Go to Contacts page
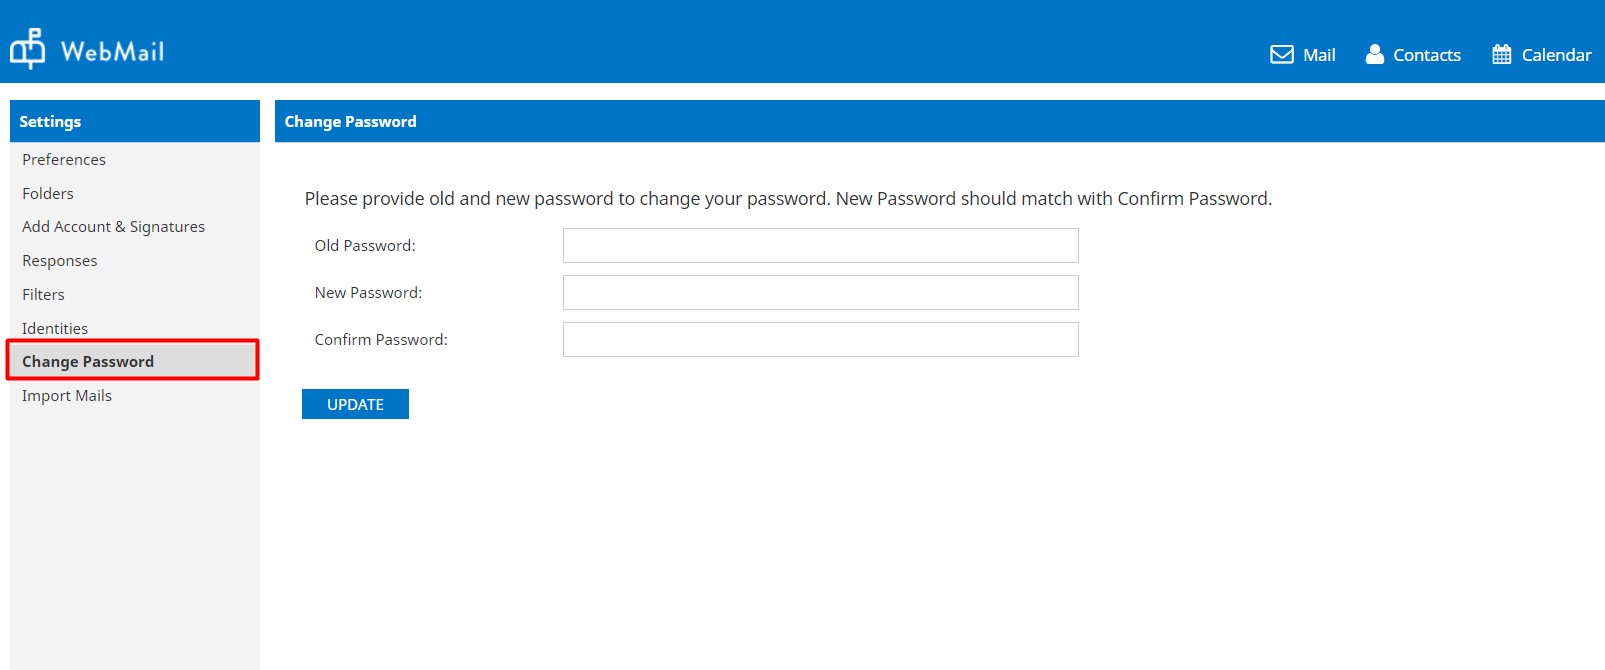Viewport: 1605px width, 670px height. tap(1426, 55)
